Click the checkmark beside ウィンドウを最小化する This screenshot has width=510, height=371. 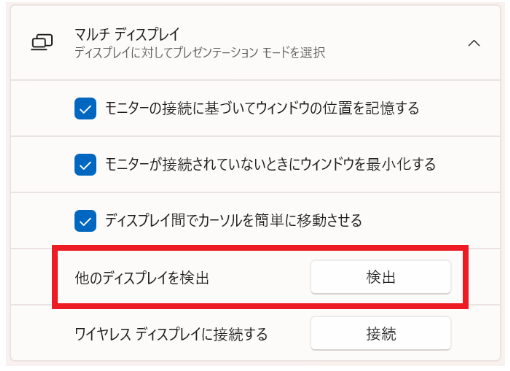[x=85, y=165]
